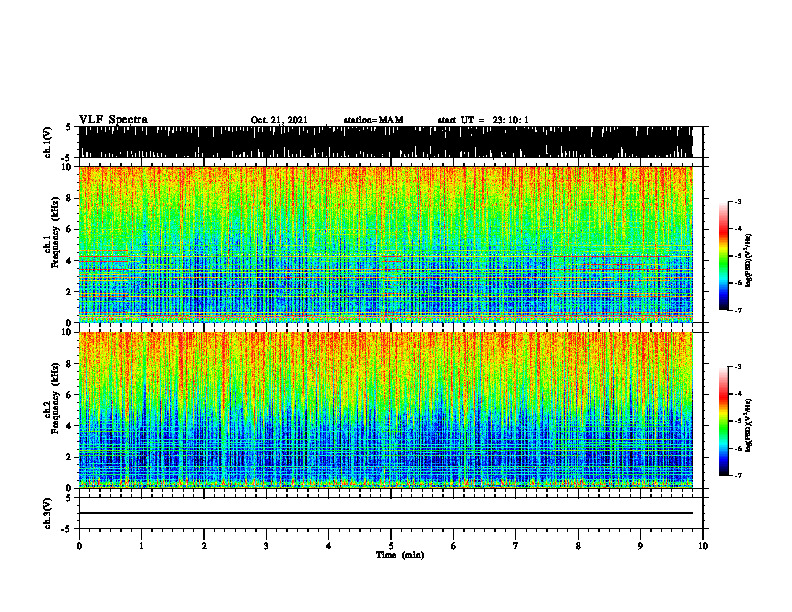This screenshot has height=612, width=792.
Task: Click the "4" tick on ch.1 frequency axis
Action: tap(70, 261)
